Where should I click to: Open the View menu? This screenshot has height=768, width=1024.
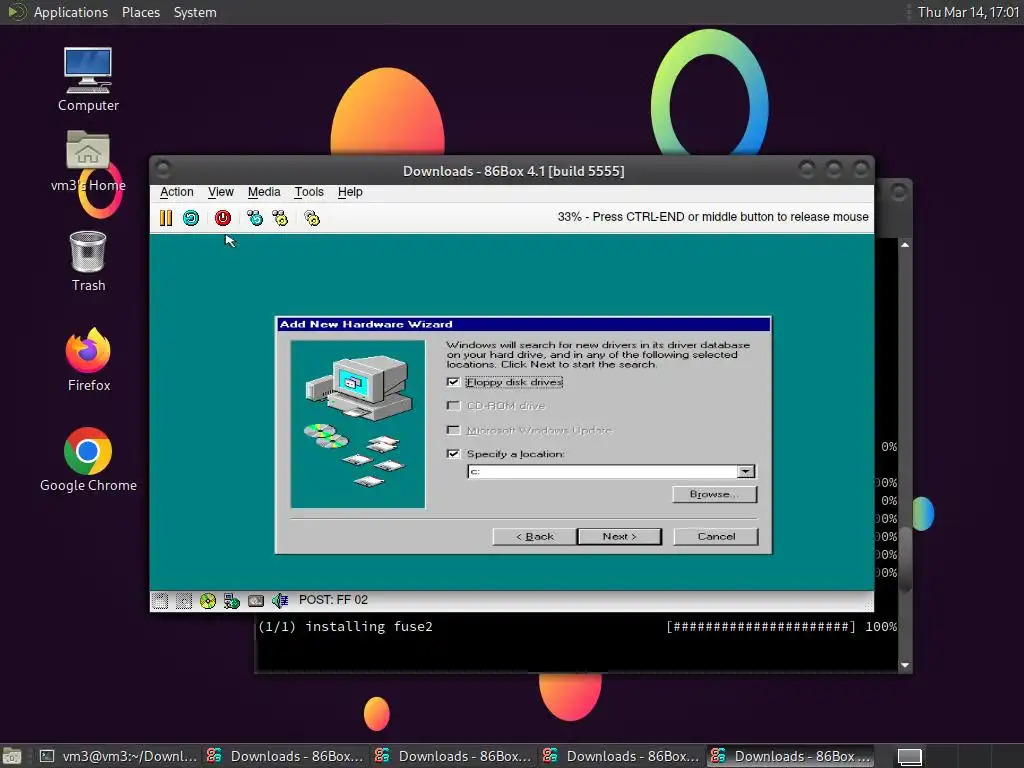(221, 192)
